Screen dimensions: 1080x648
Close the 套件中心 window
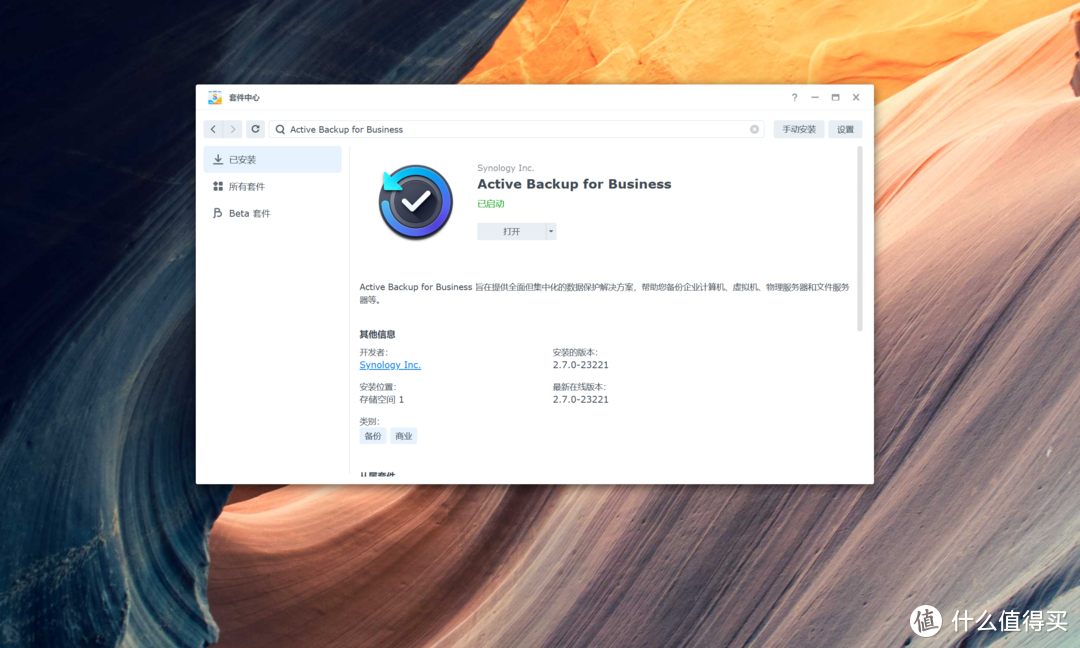[x=856, y=97]
